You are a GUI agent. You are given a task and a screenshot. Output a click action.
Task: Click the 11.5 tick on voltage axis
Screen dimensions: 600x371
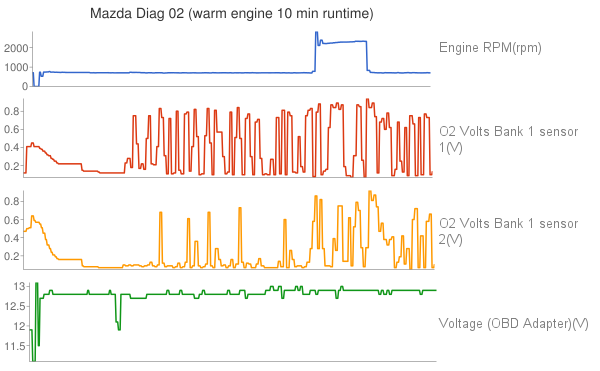[x=15, y=347]
